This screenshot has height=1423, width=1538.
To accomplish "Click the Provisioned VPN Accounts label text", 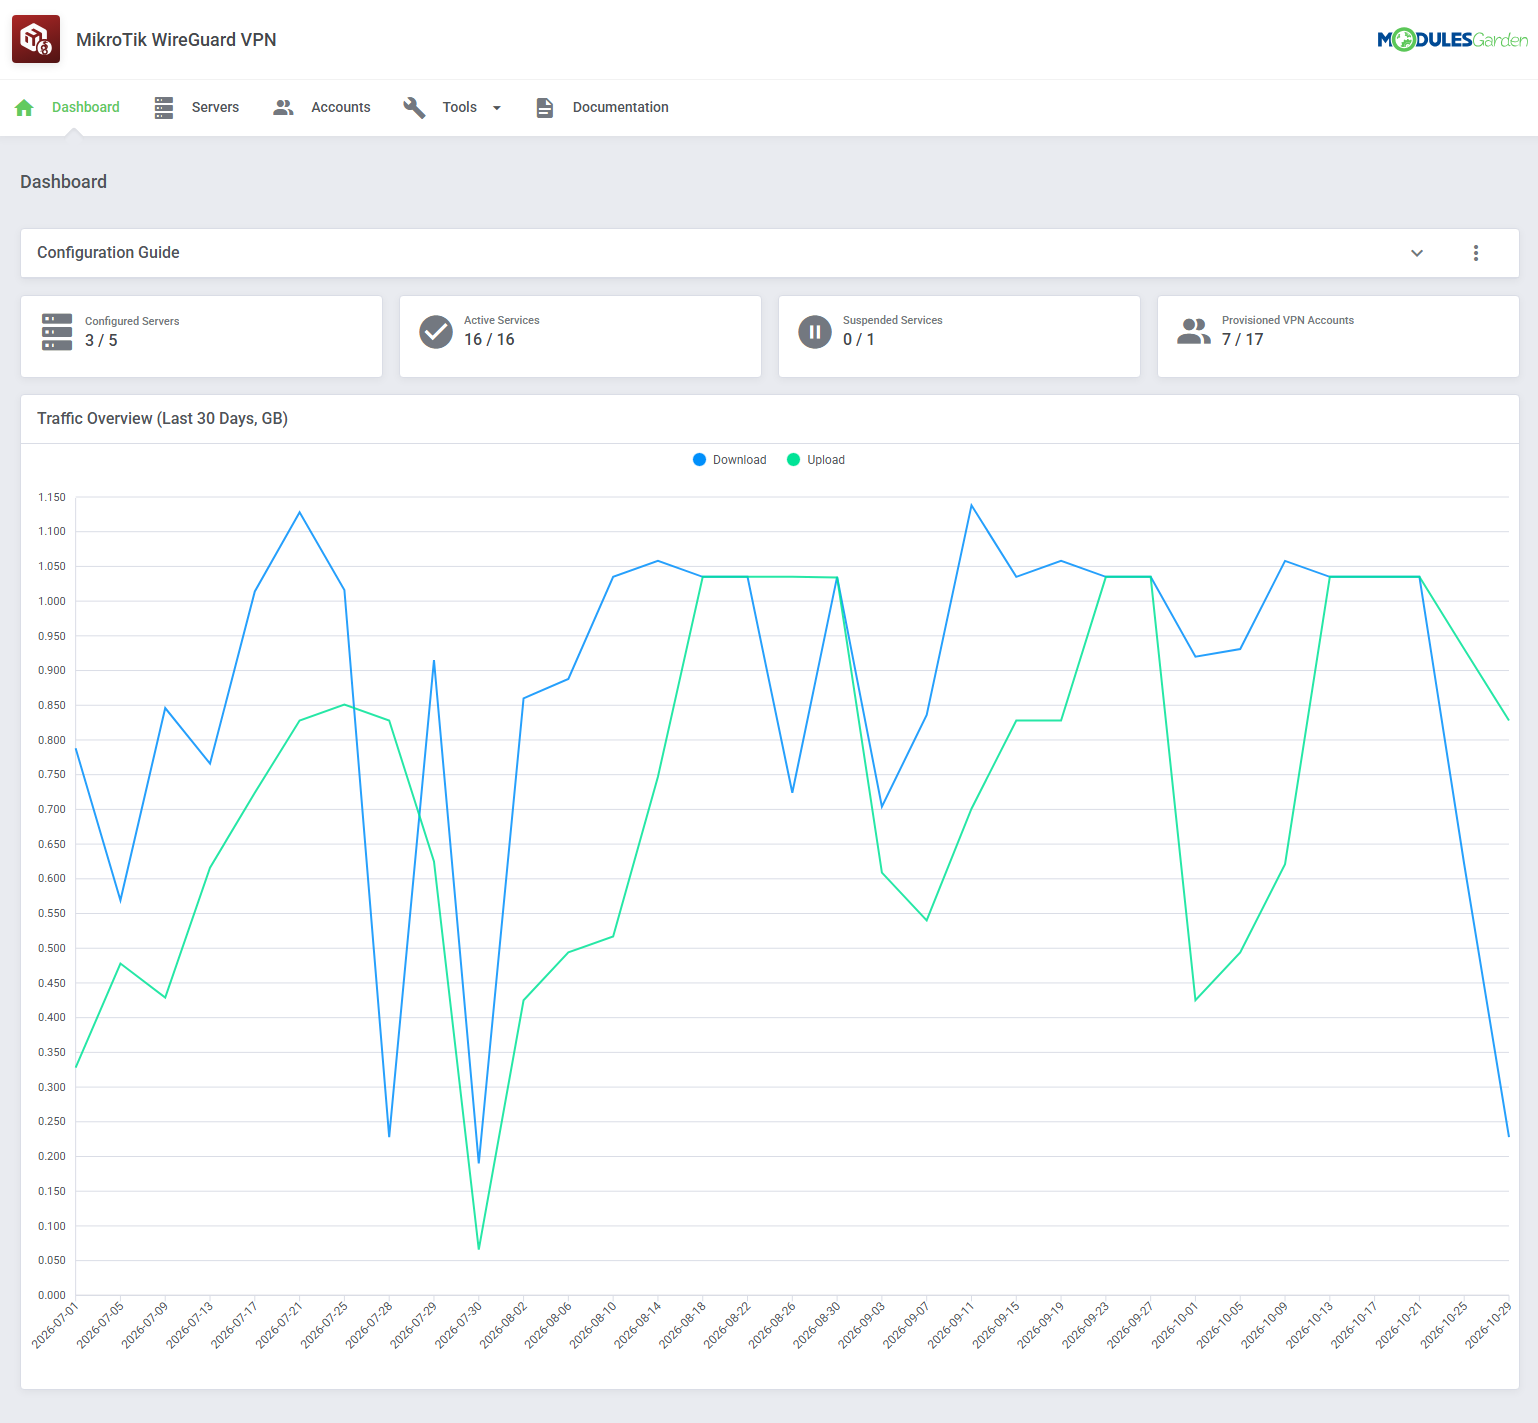I will point(1288,320).
